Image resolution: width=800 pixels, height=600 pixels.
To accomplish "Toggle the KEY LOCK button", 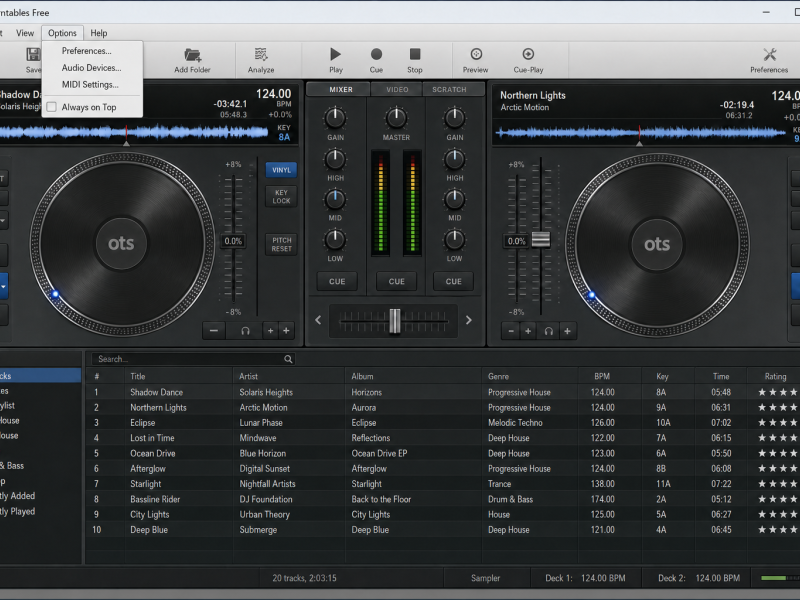I will click(x=281, y=196).
